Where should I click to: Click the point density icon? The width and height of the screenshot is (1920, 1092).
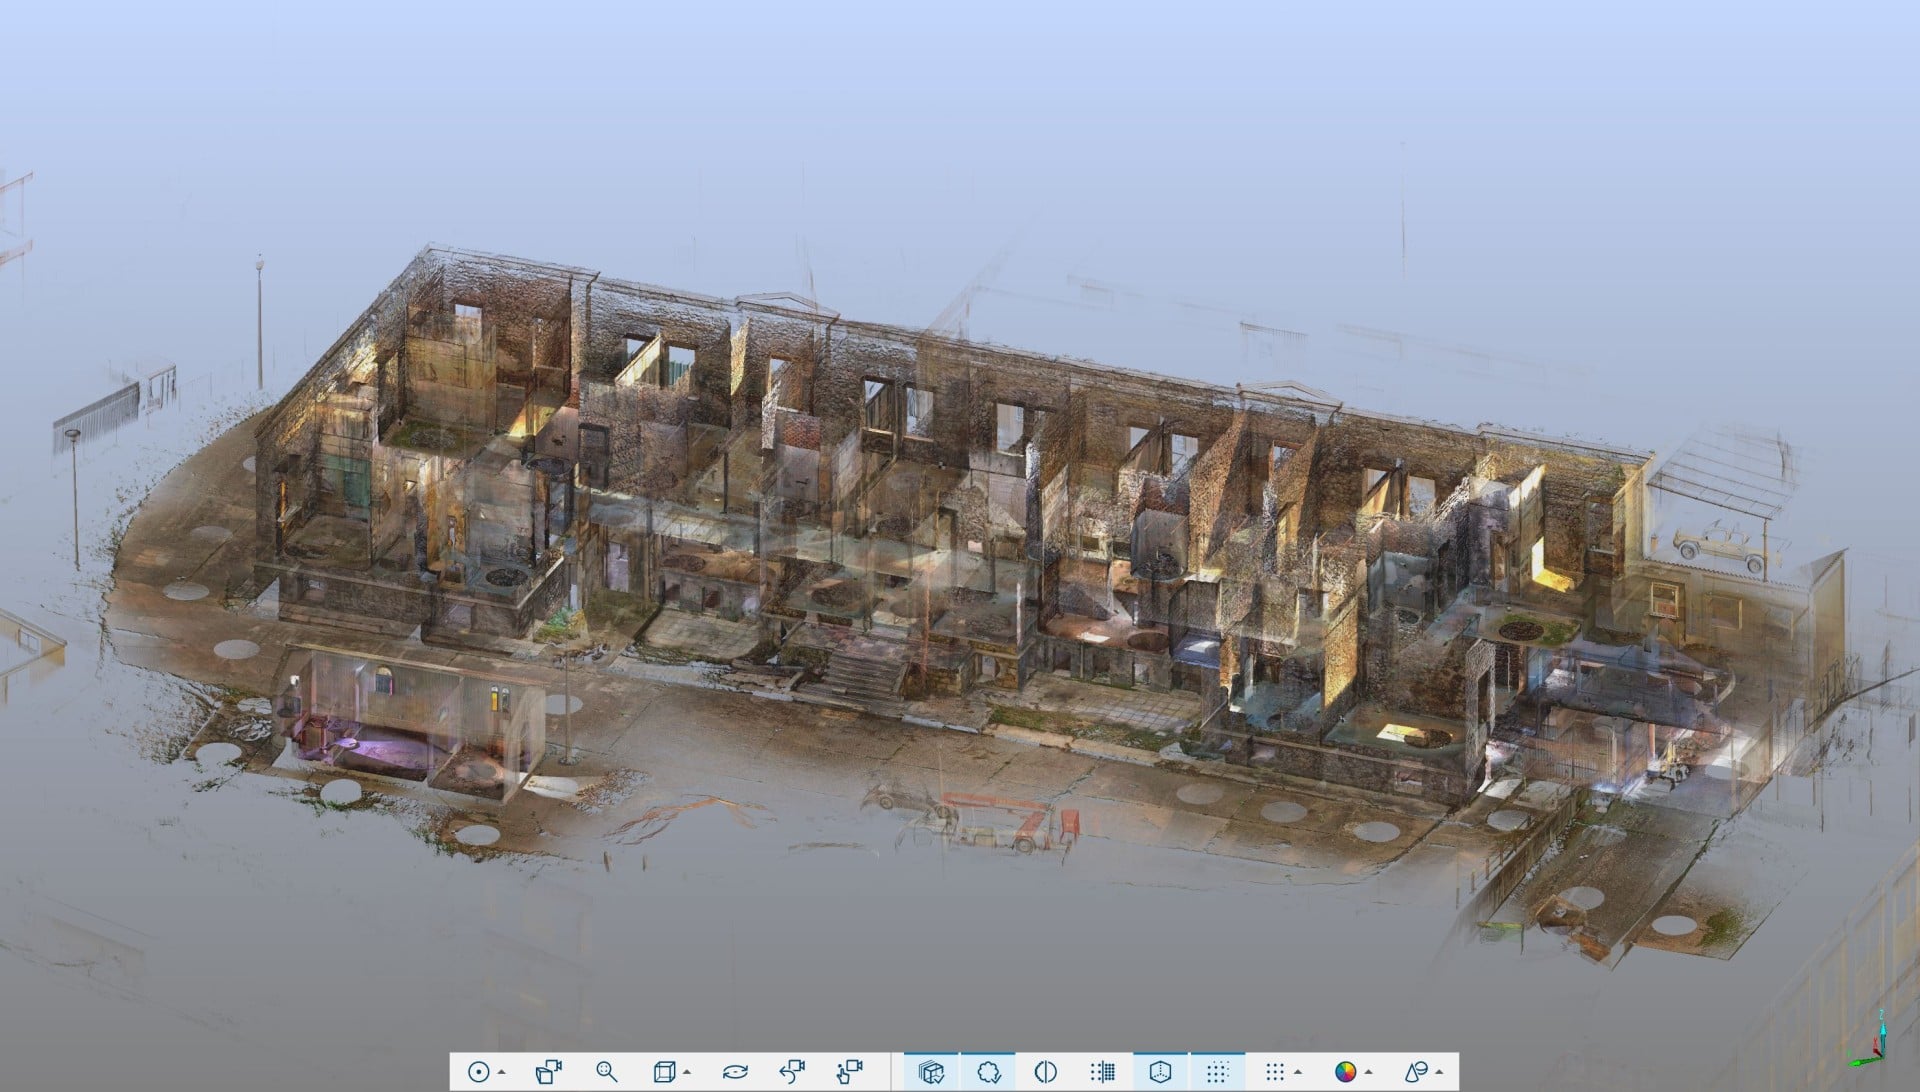[1102, 1072]
